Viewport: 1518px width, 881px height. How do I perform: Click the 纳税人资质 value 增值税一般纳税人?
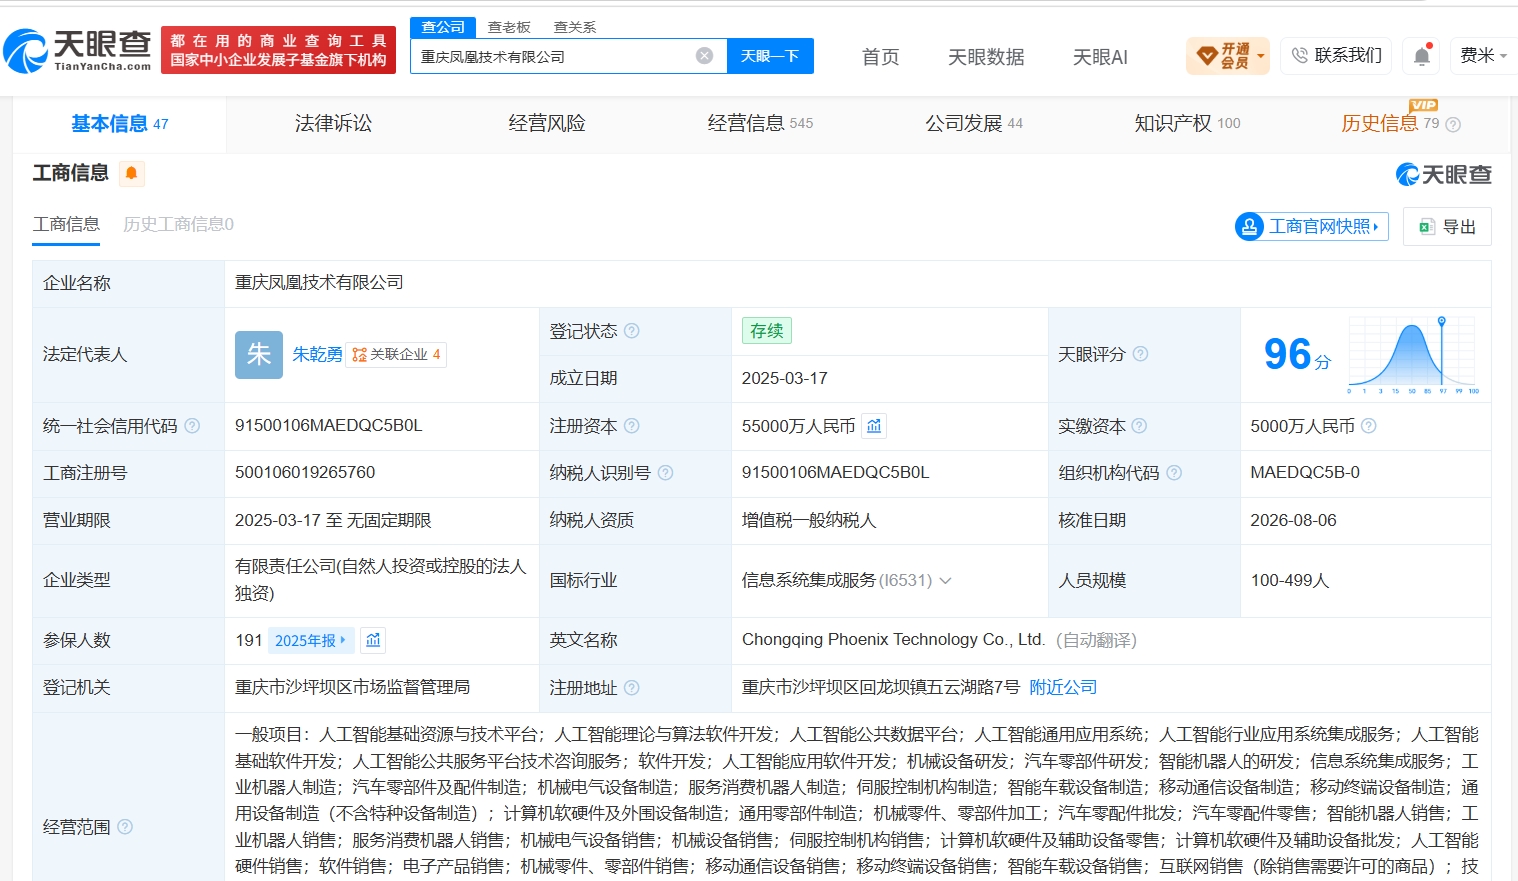pyautogui.click(x=809, y=521)
